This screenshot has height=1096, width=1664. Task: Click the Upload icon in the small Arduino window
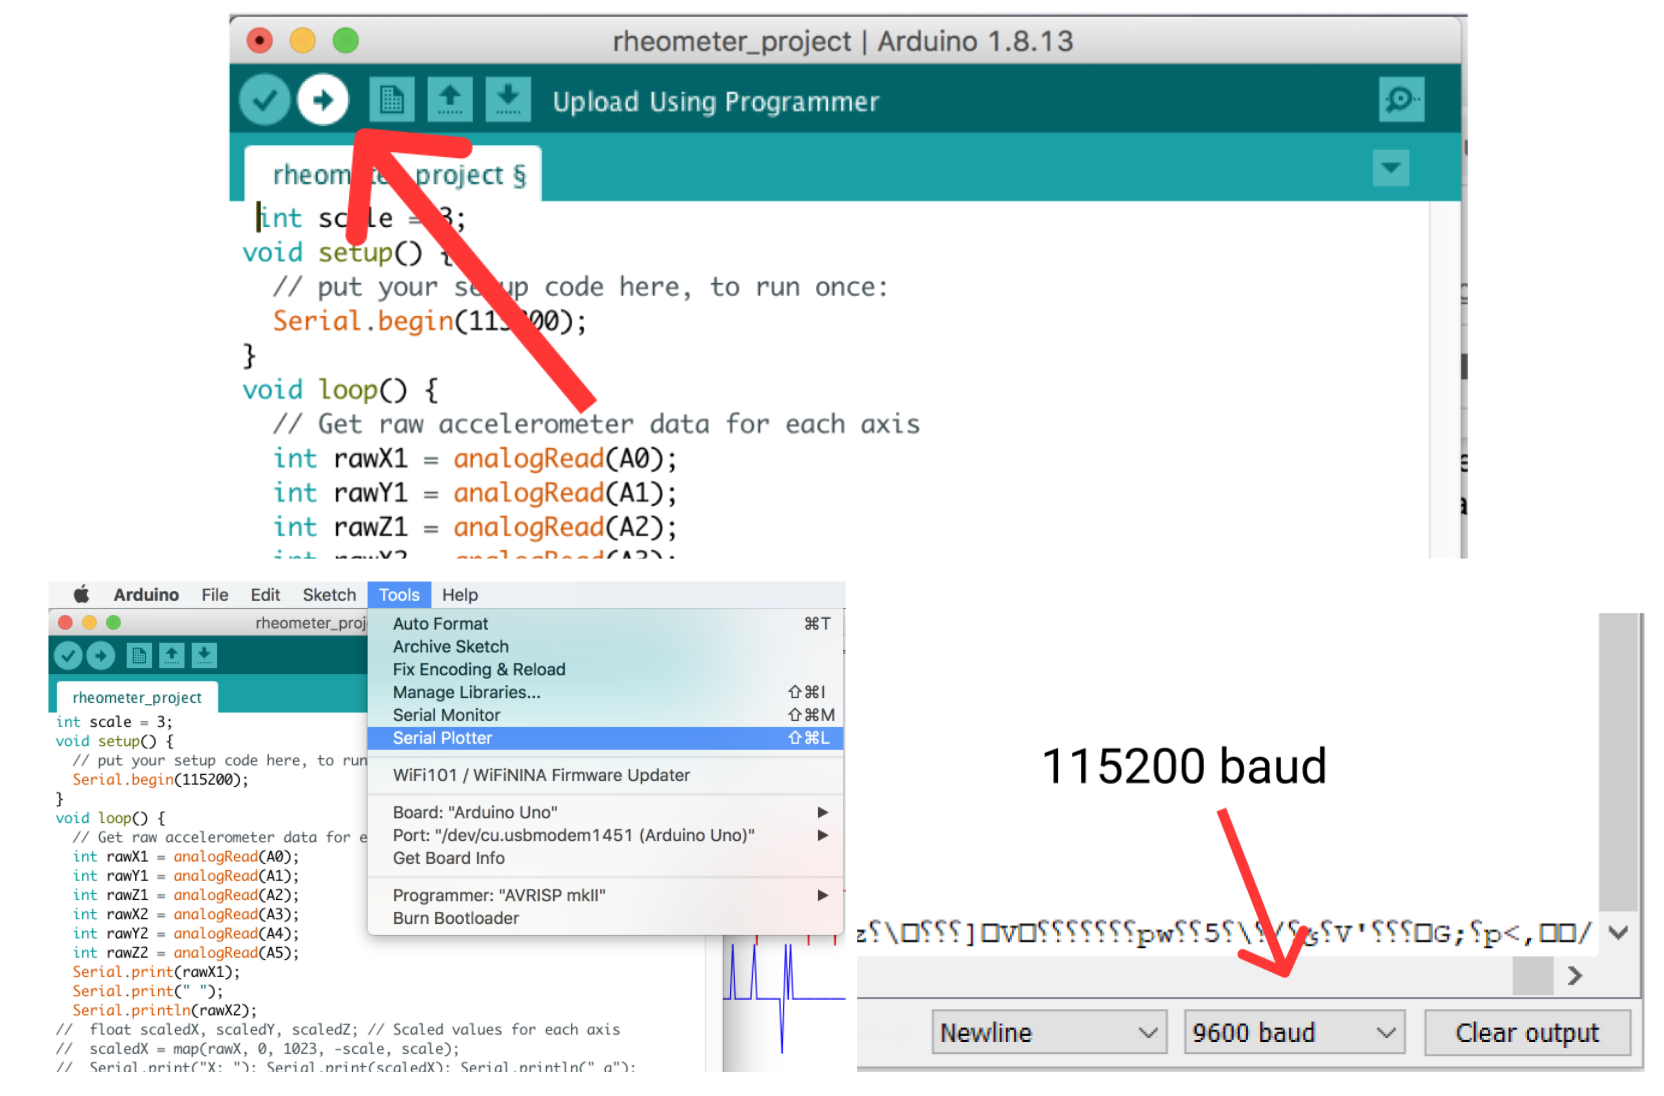tap(101, 656)
